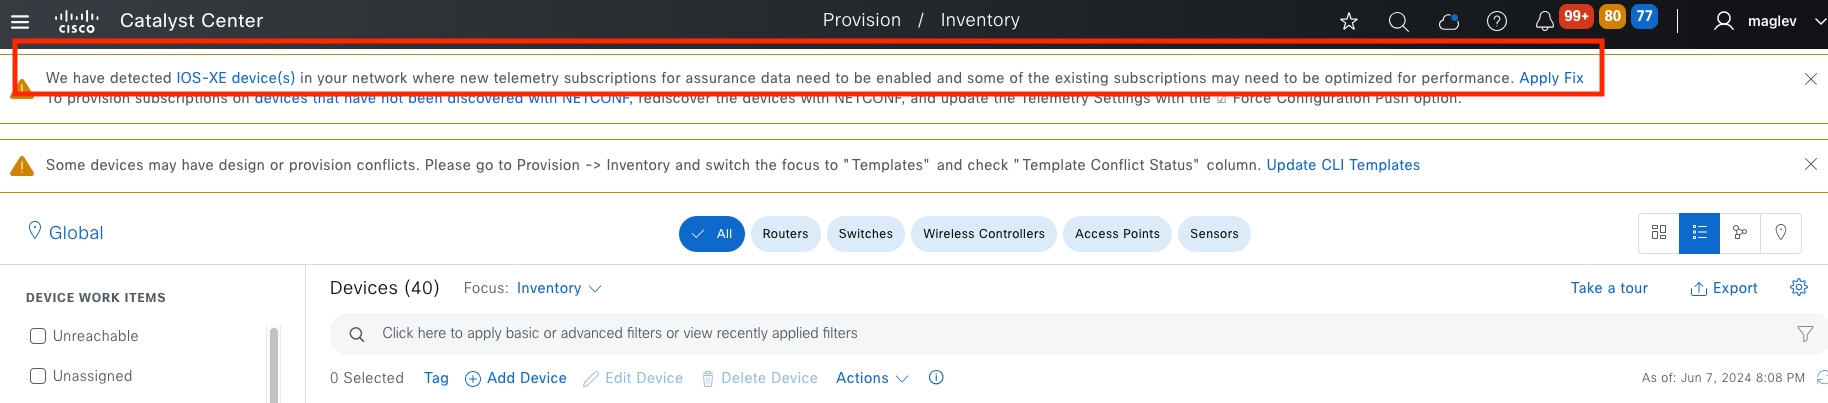Screen dimensions: 1828x403
Task: Switch to topology view
Action: click(1740, 233)
